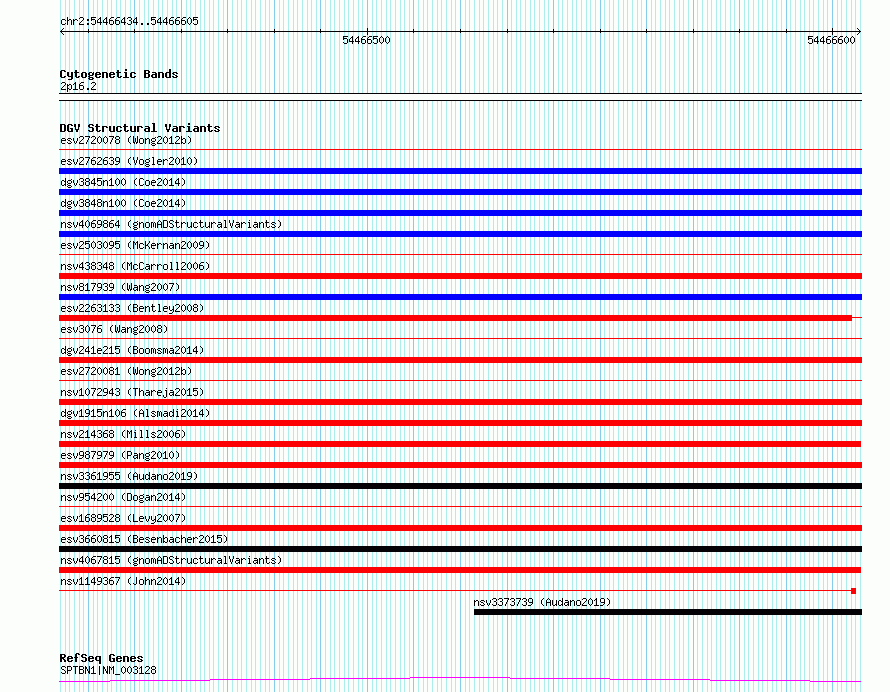The width and height of the screenshot is (890, 692).
Task: Click the esv3076 (Wang2008) label
Action: click(114, 329)
